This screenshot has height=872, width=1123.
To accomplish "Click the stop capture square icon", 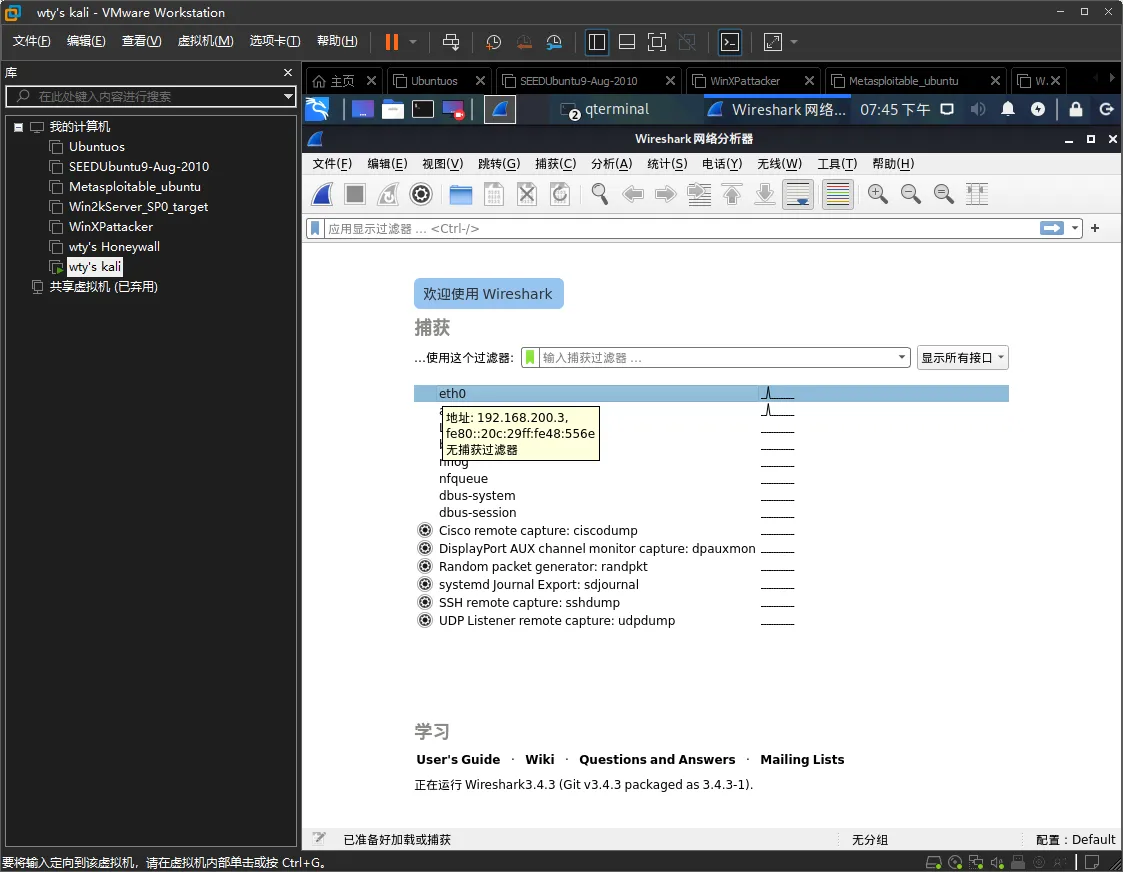I will coord(355,194).
